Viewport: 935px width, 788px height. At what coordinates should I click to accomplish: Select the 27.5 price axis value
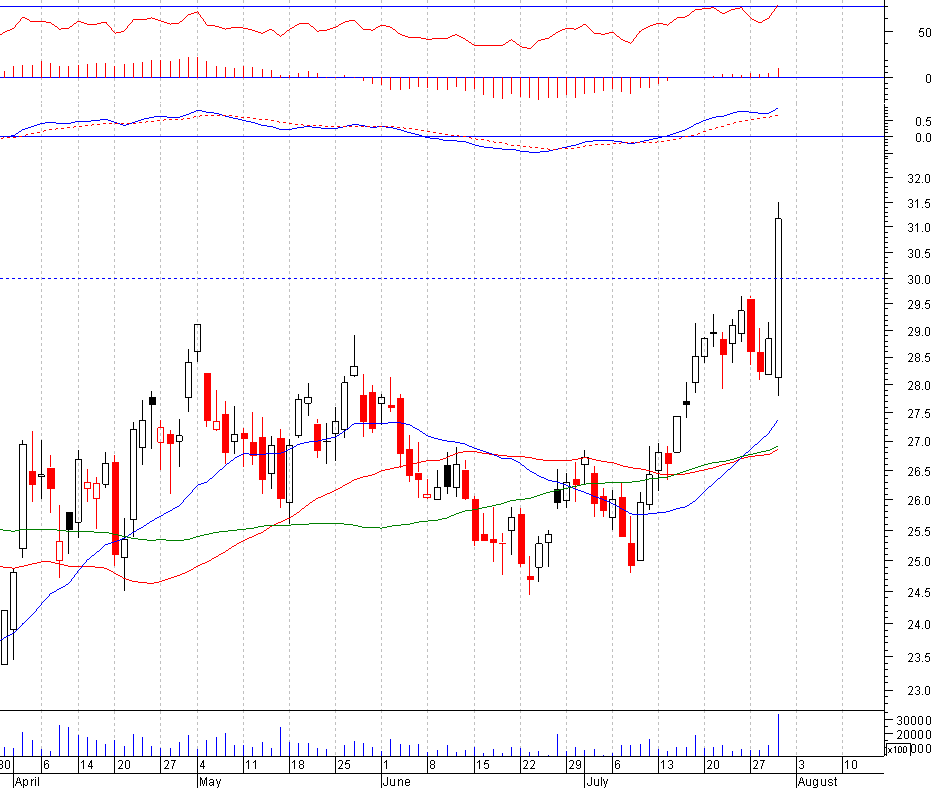918,414
